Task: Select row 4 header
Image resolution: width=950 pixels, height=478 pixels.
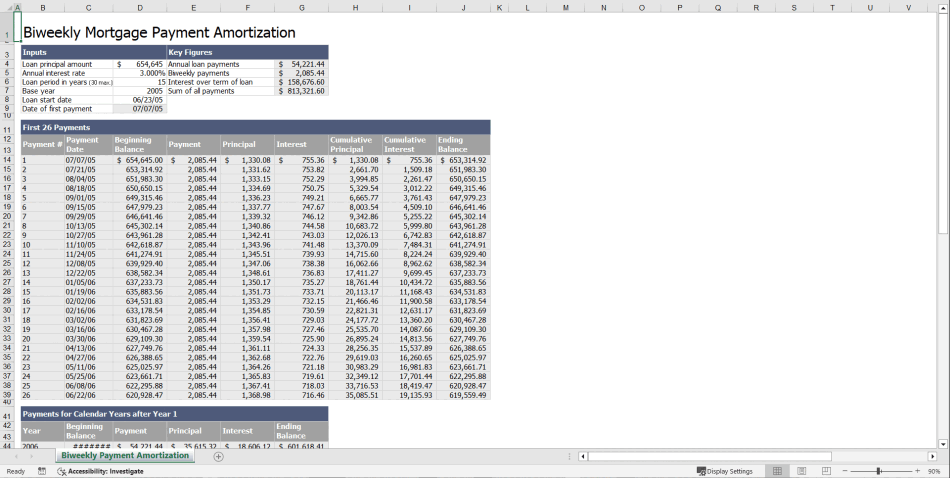Action: [x=7, y=64]
